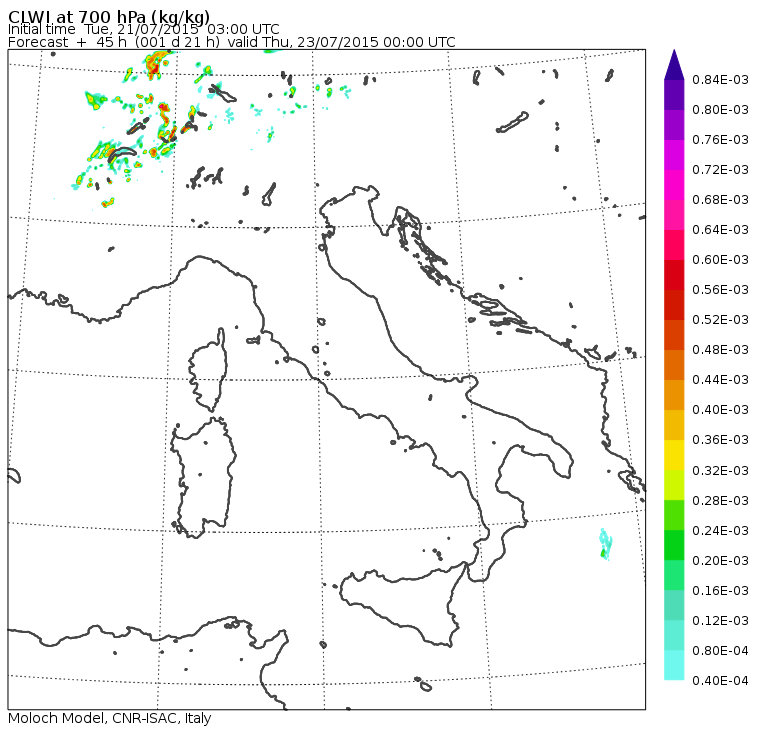The width and height of the screenshot is (760, 731).
Task: Click the small cyan cloud patch southeast of Italy
Action: [x=605, y=544]
